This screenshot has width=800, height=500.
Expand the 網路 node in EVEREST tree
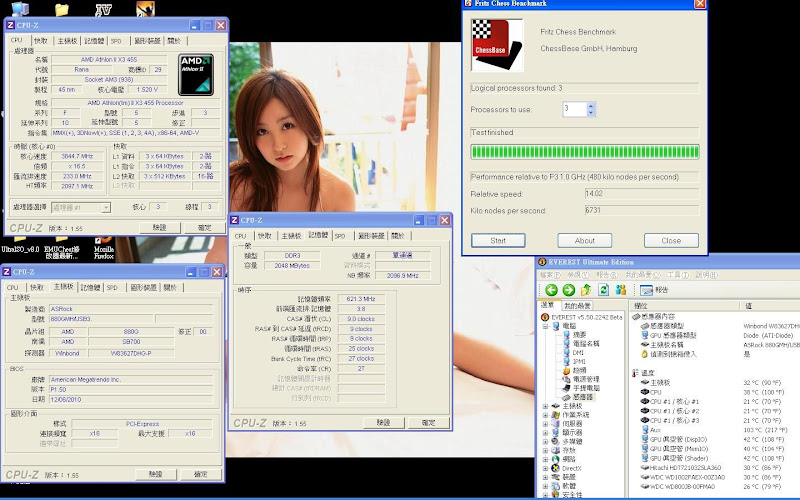click(545, 459)
